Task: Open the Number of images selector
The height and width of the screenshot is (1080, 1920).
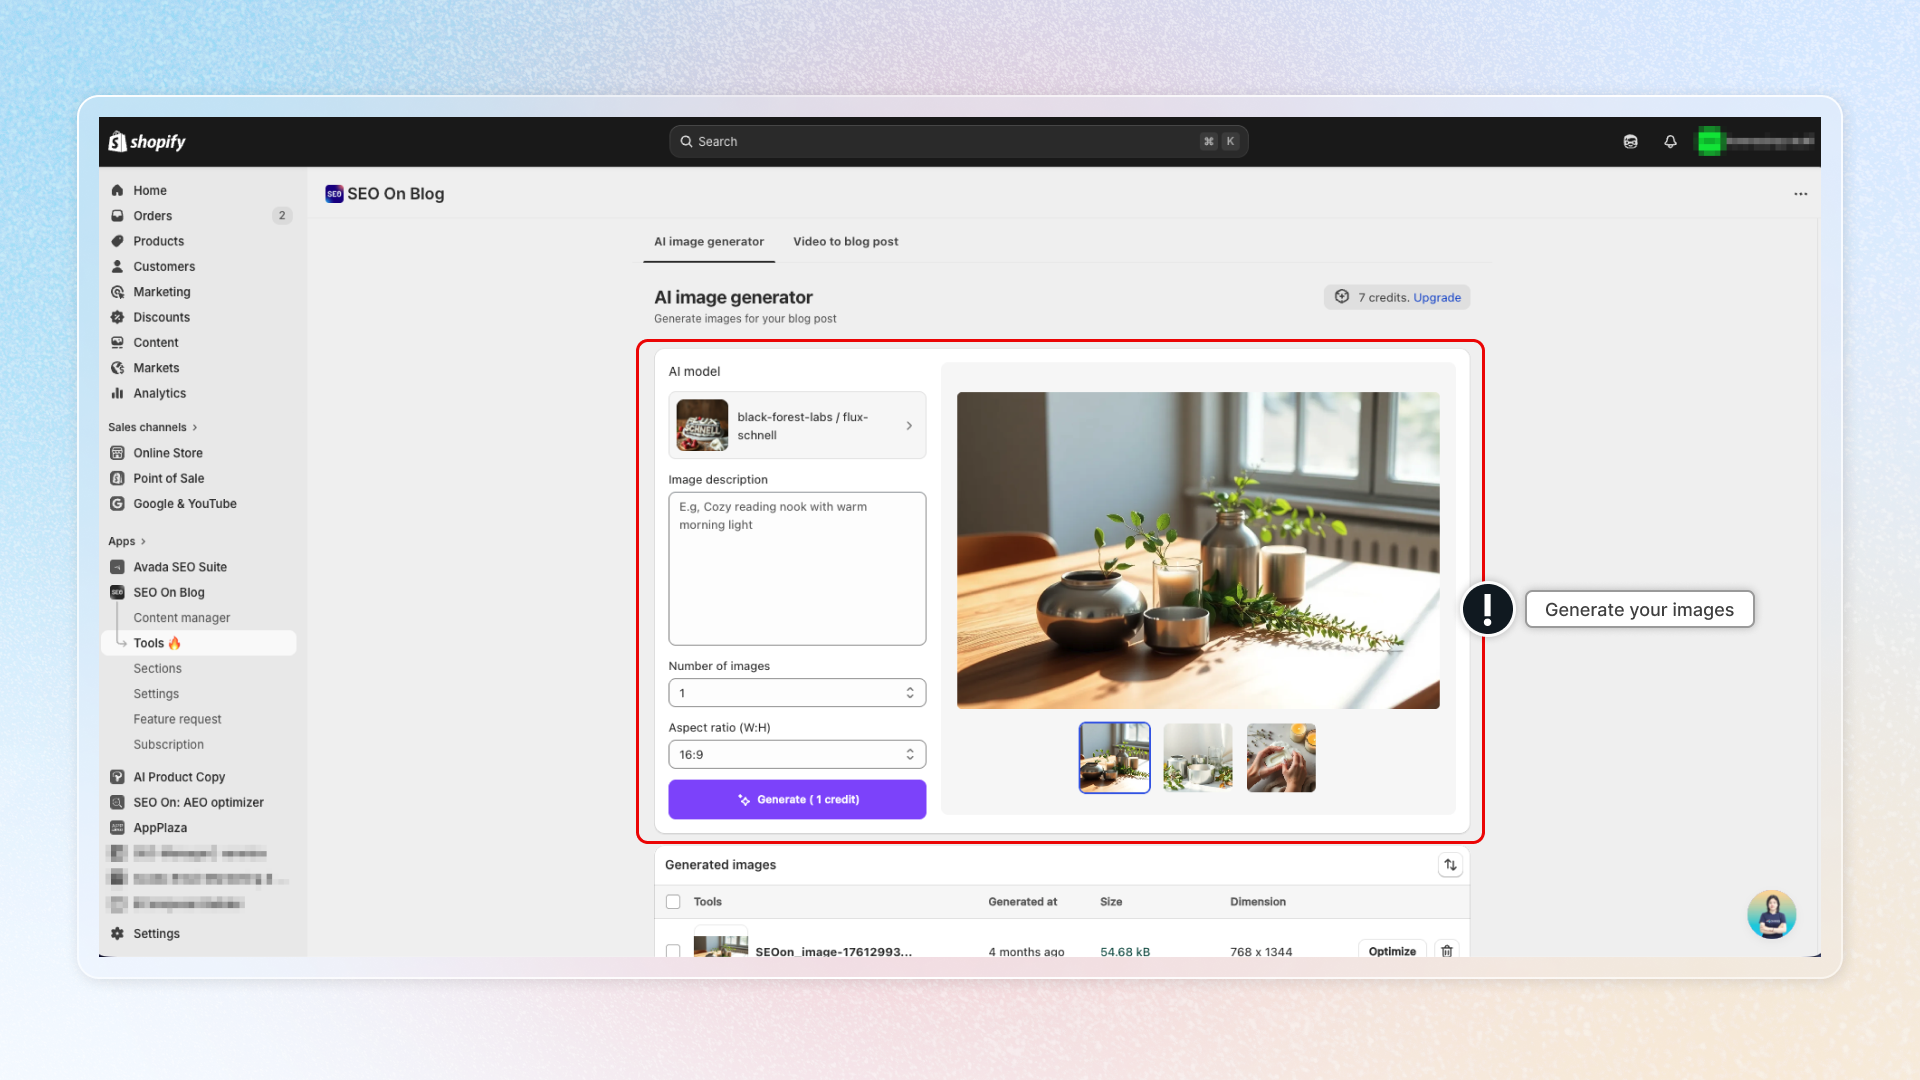Action: (x=796, y=693)
